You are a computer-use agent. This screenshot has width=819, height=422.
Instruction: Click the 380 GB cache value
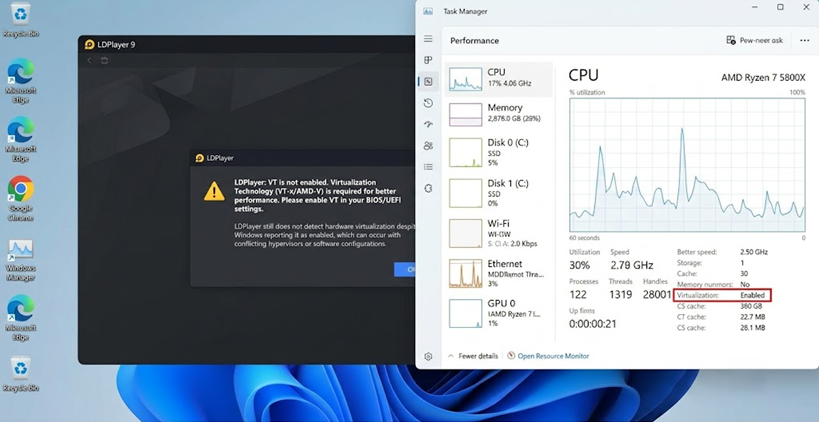click(751, 307)
